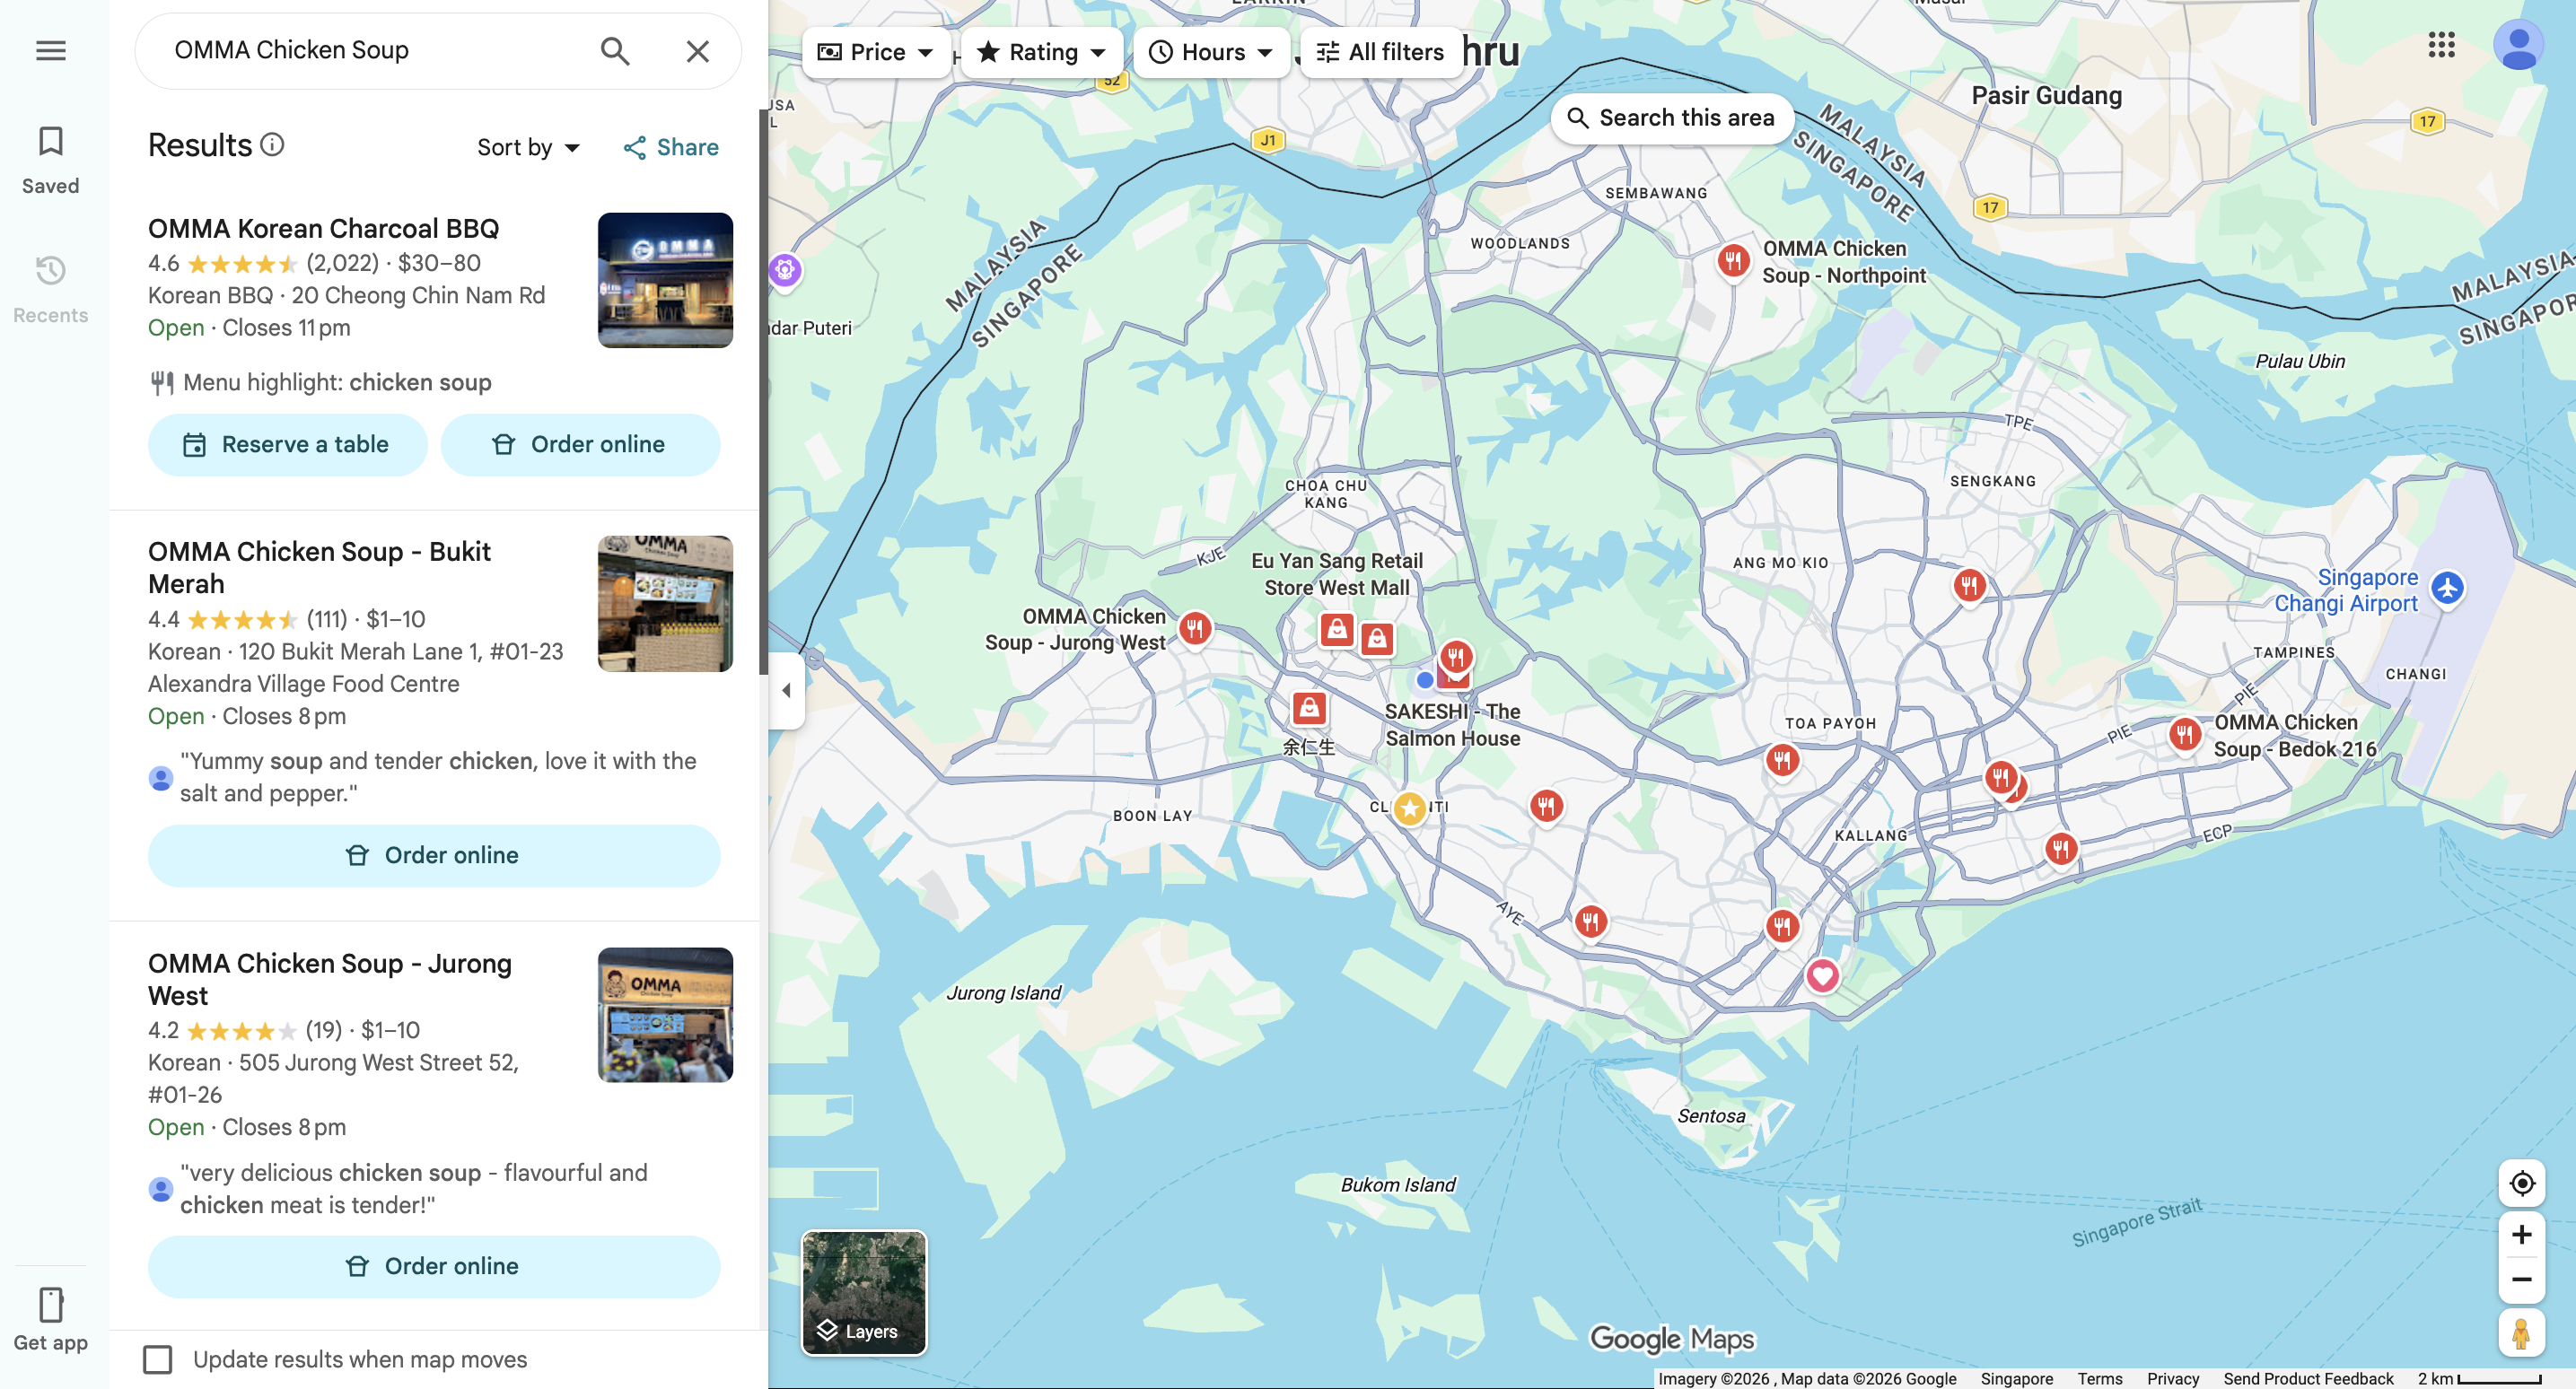The width and height of the screenshot is (2576, 1389).
Task: Show Results info icon
Action: pos(272,145)
